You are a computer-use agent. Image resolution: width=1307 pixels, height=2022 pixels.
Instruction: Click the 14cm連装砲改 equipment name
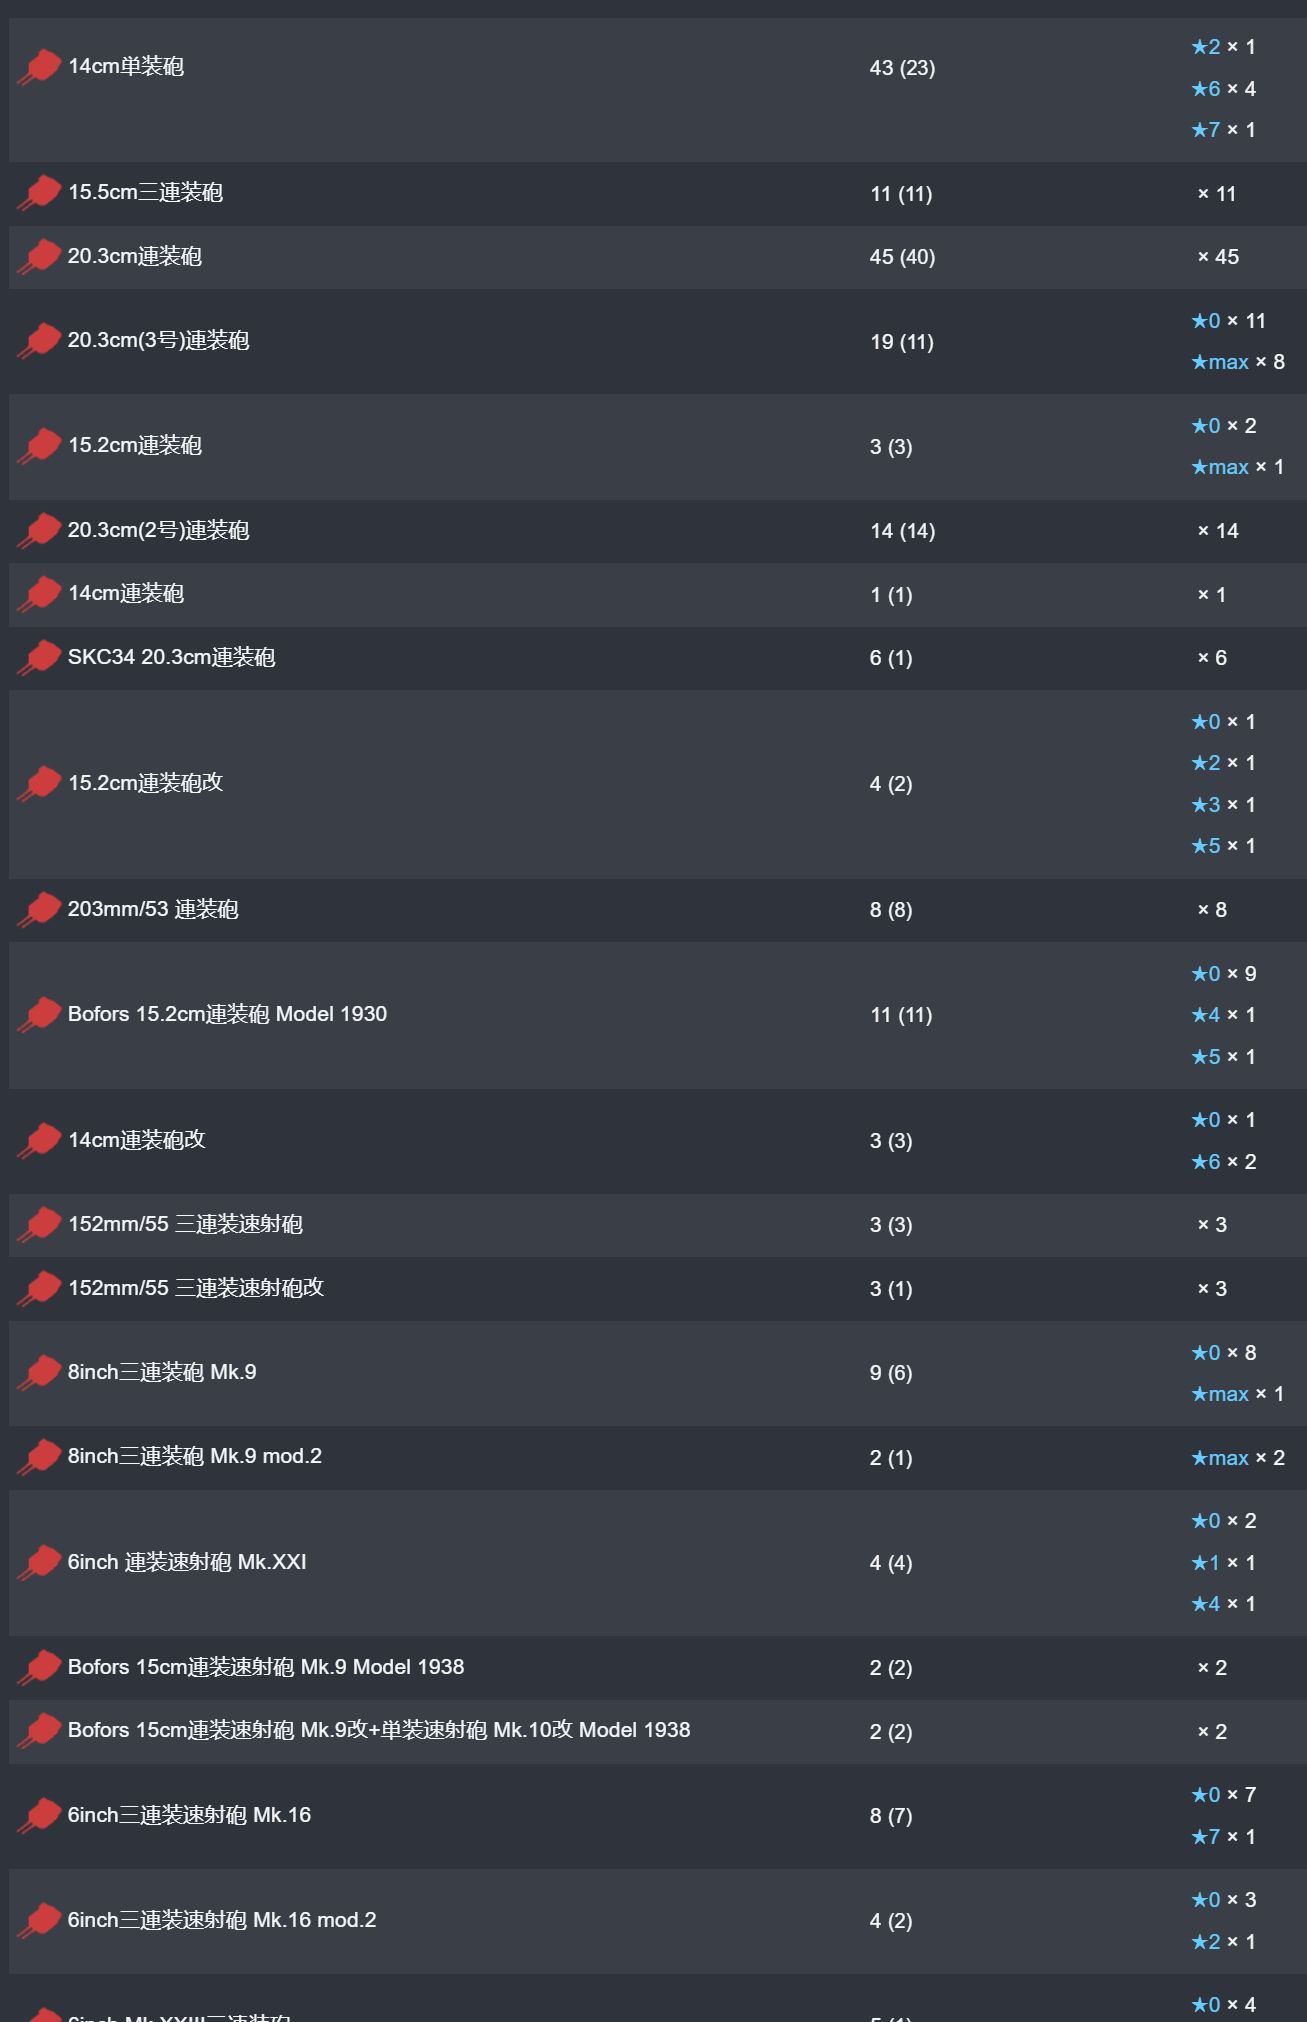[137, 1140]
